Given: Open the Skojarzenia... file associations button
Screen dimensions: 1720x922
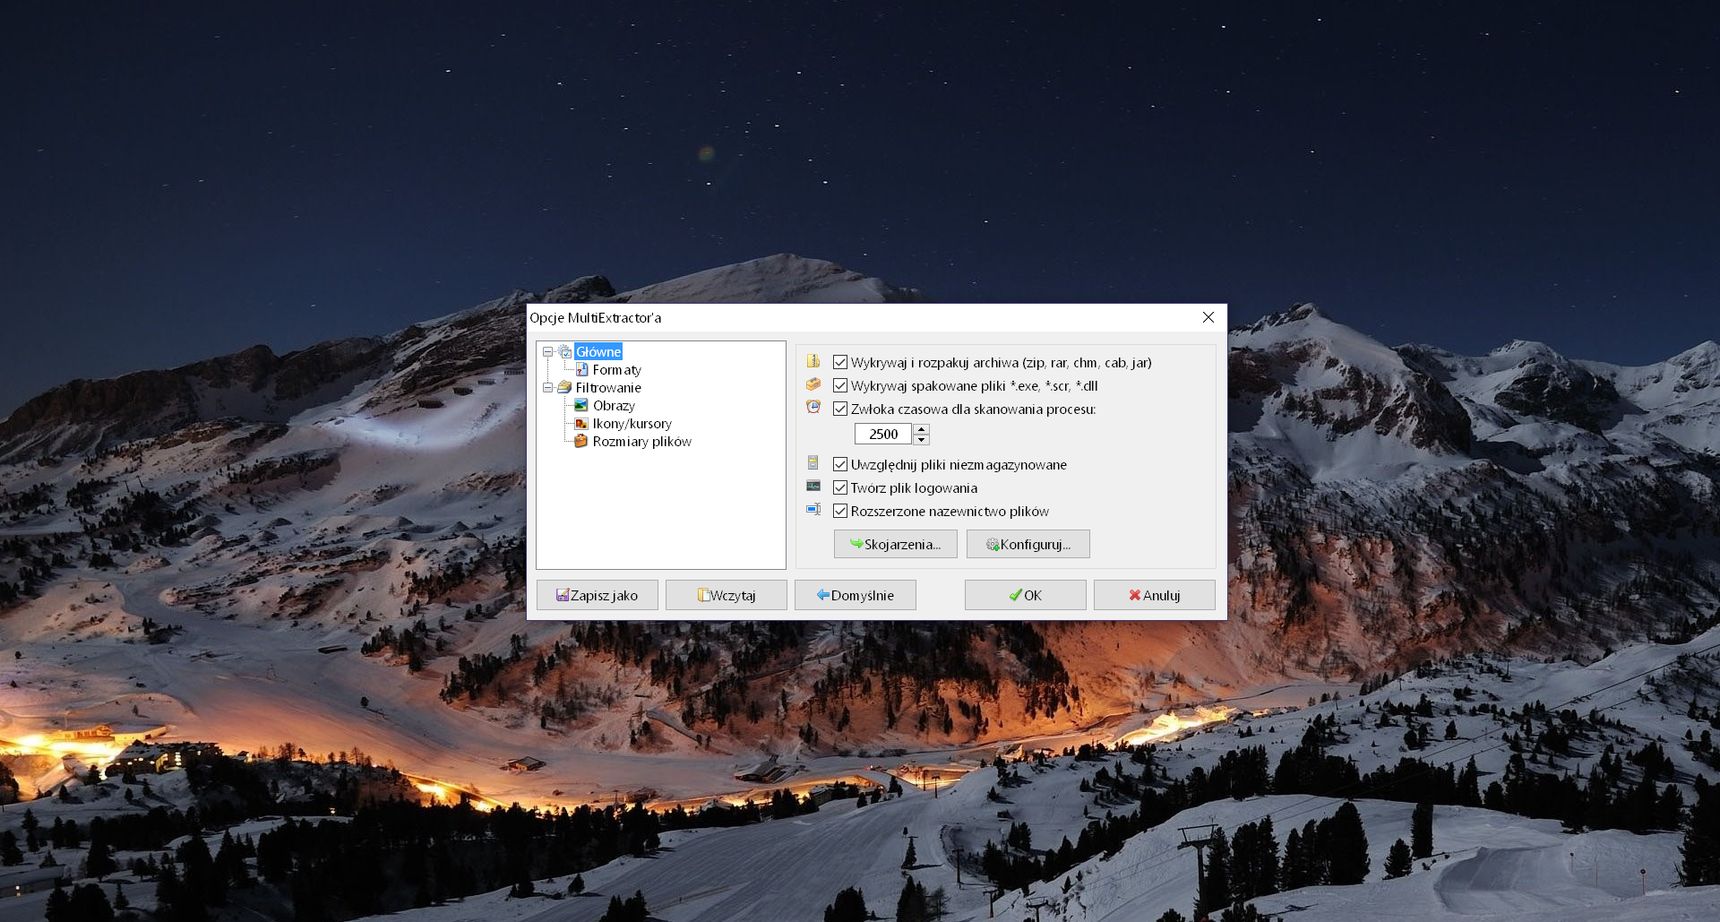Looking at the screenshot, I should click(895, 544).
